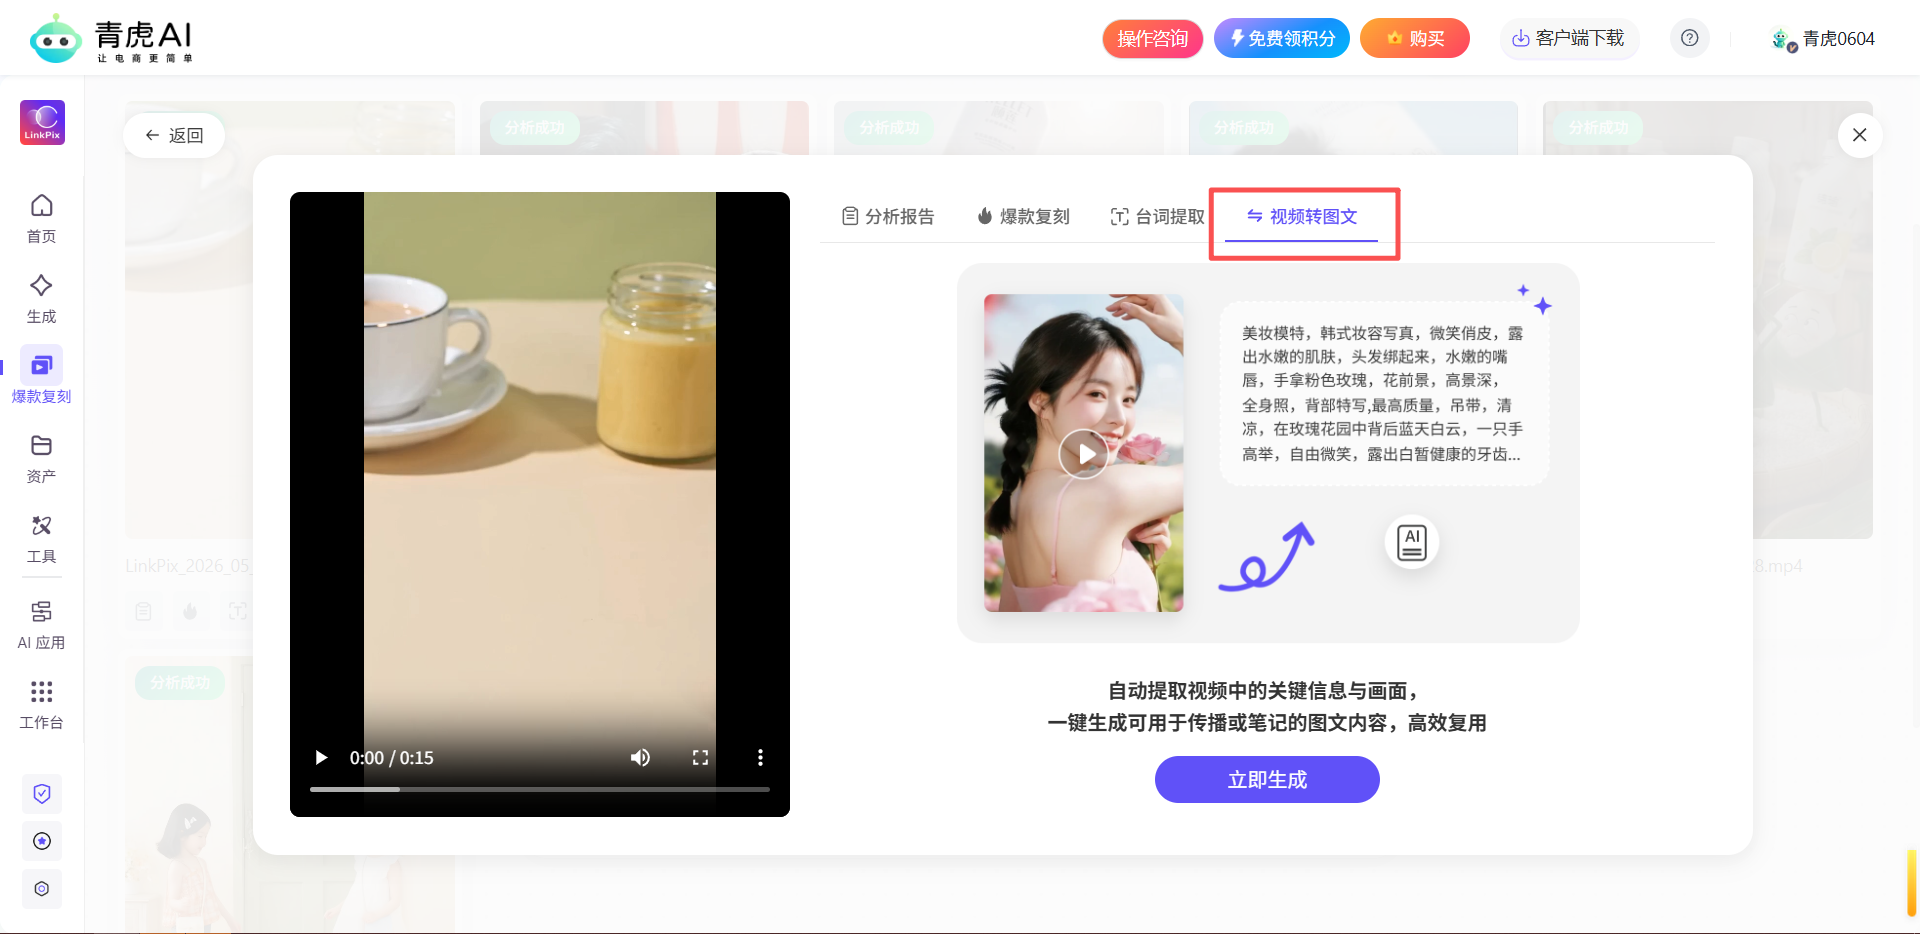Enter fullscreen video mode
The width and height of the screenshot is (1920, 934).
pyautogui.click(x=700, y=758)
